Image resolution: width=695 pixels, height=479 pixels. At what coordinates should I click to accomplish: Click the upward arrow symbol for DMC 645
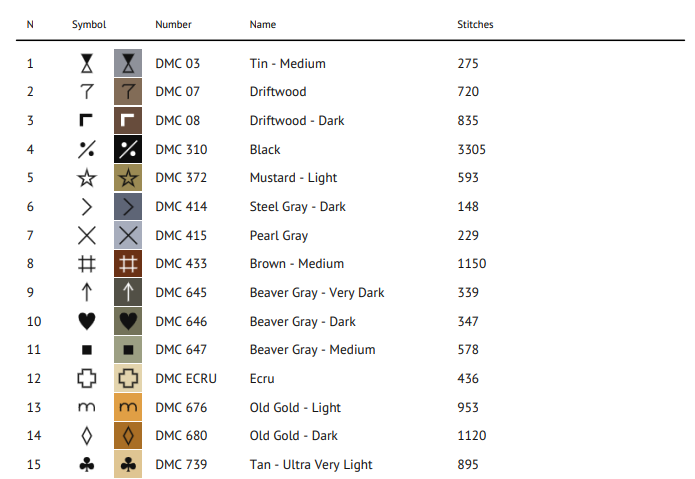coord(87,292)
